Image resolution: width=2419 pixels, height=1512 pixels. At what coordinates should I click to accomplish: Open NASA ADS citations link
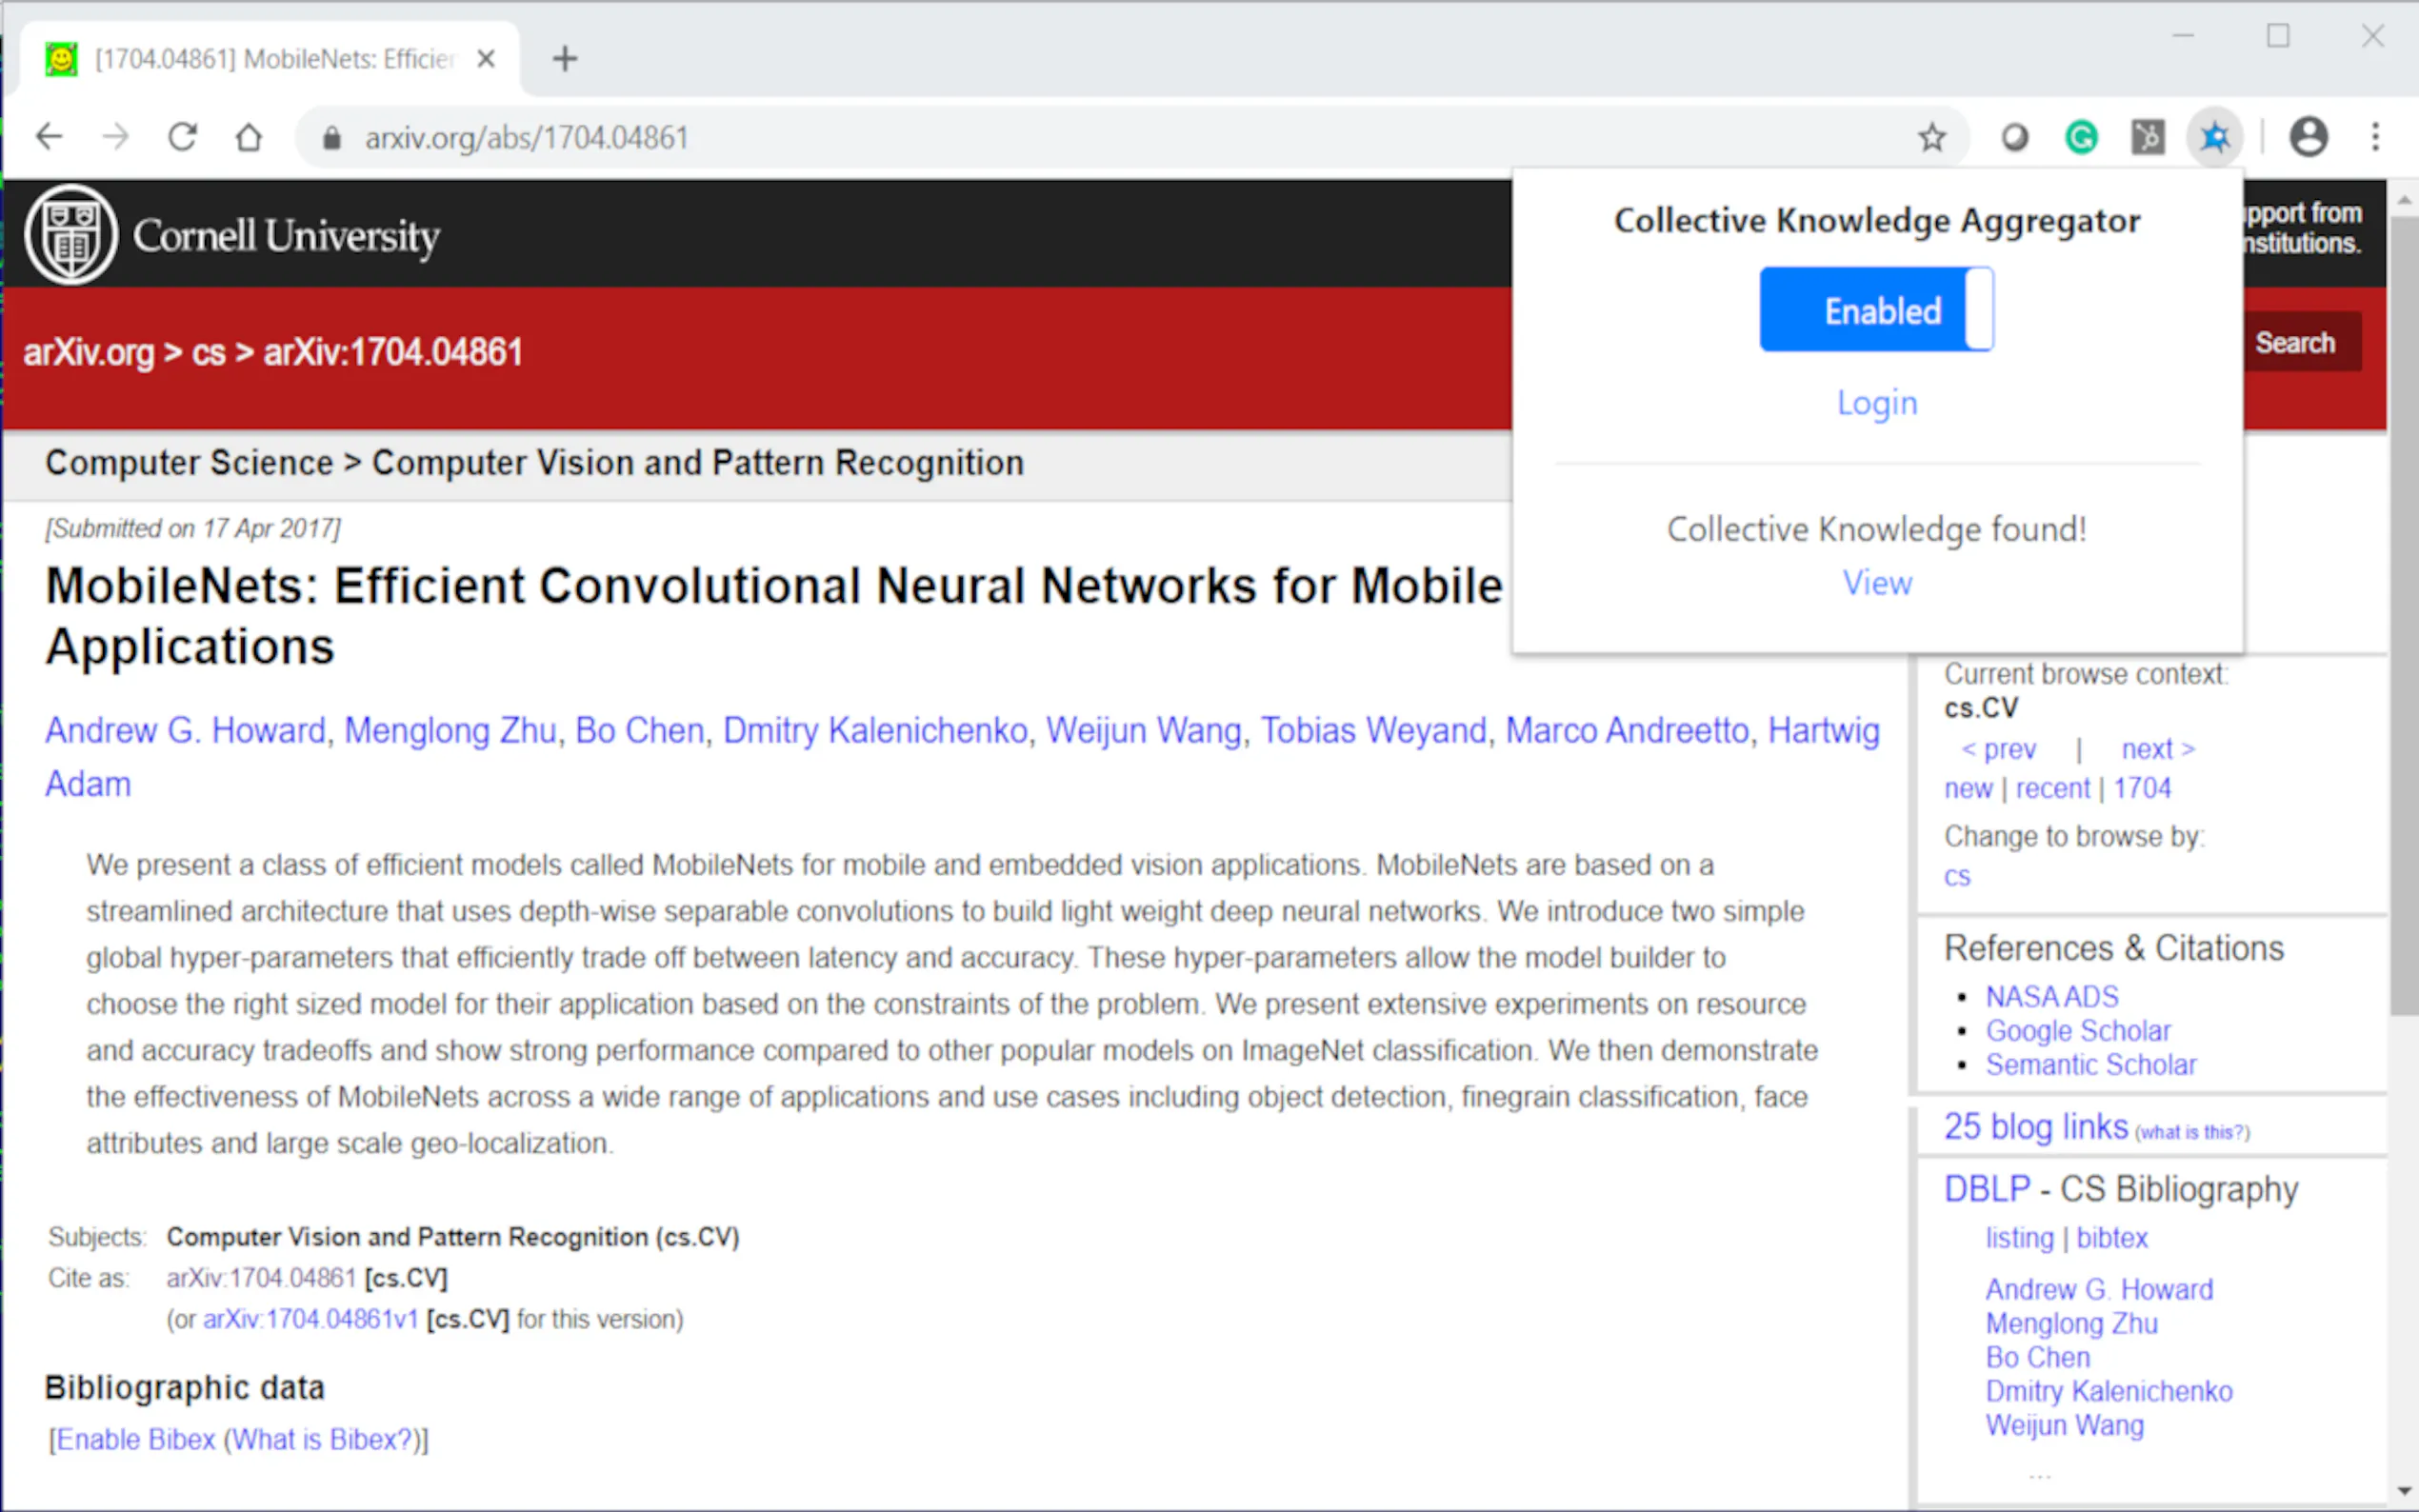point(2052,997)
